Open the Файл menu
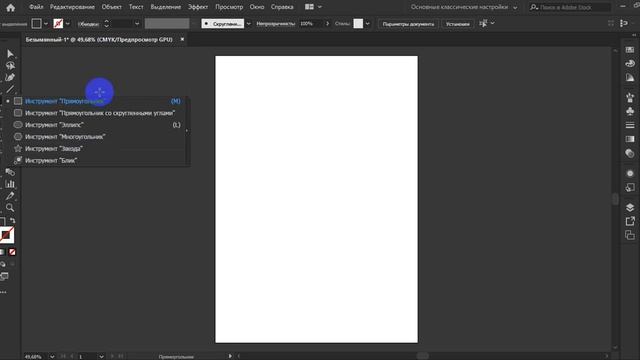 (36, 7)
